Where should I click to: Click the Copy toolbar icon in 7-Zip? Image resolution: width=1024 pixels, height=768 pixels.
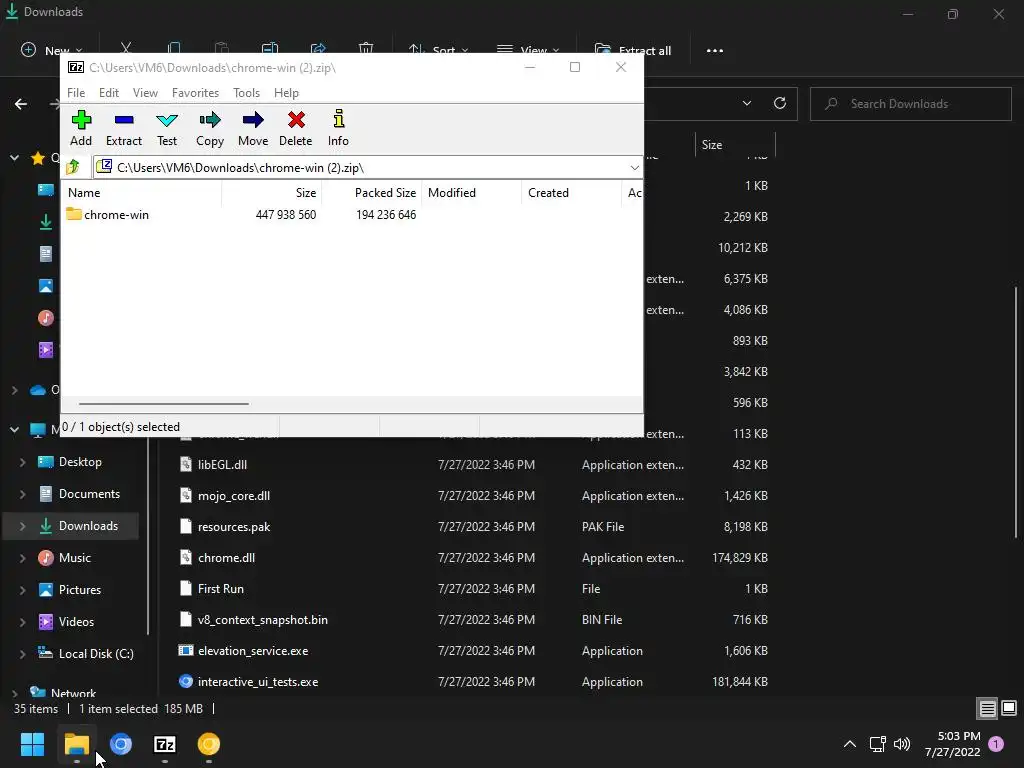point(210,120)
